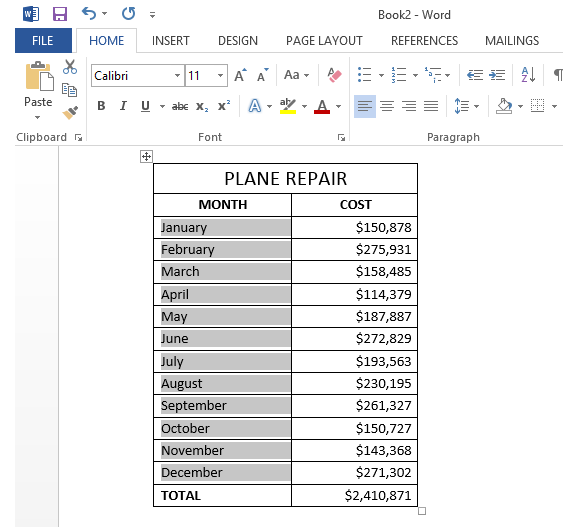Center the text alignment
563x527 pixels.
click(x=387, y=106)
